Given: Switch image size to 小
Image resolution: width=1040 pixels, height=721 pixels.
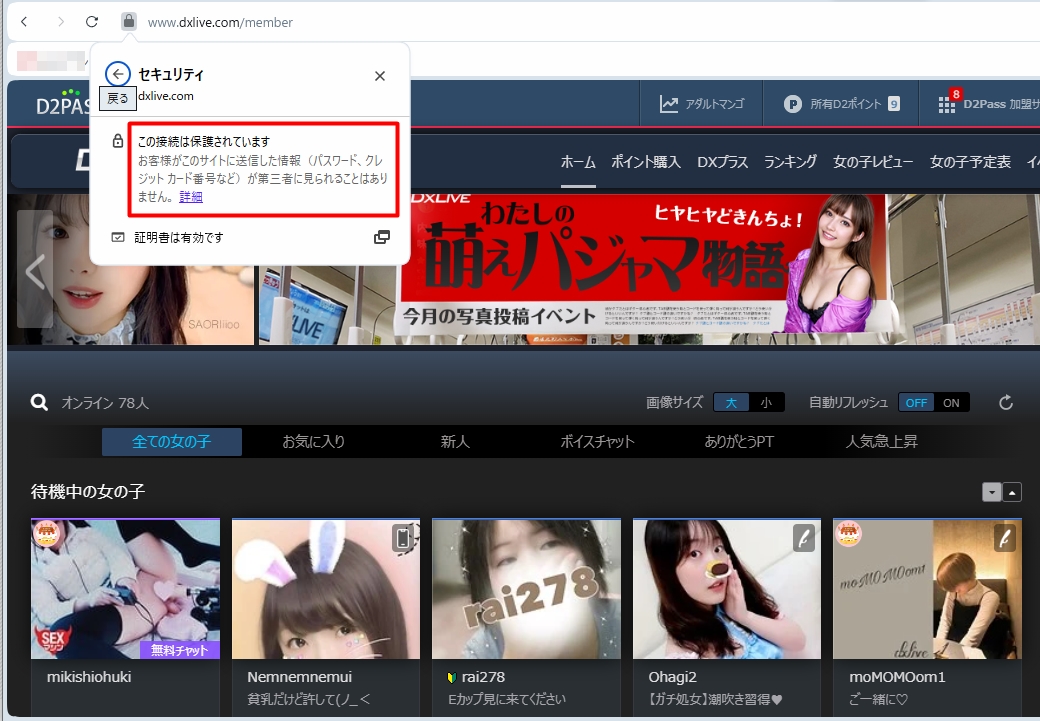Looking at the screenshot, I should [x=766, y=402].
